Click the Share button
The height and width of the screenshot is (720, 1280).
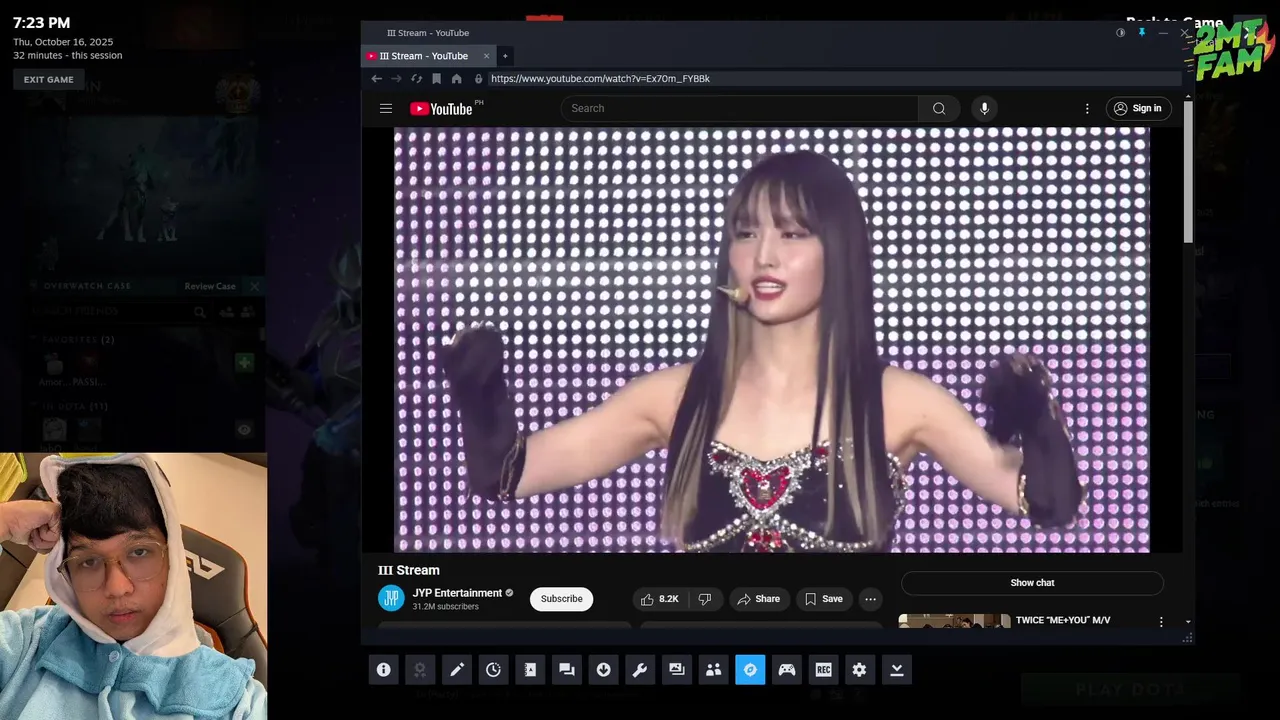[x=759, y=599]
